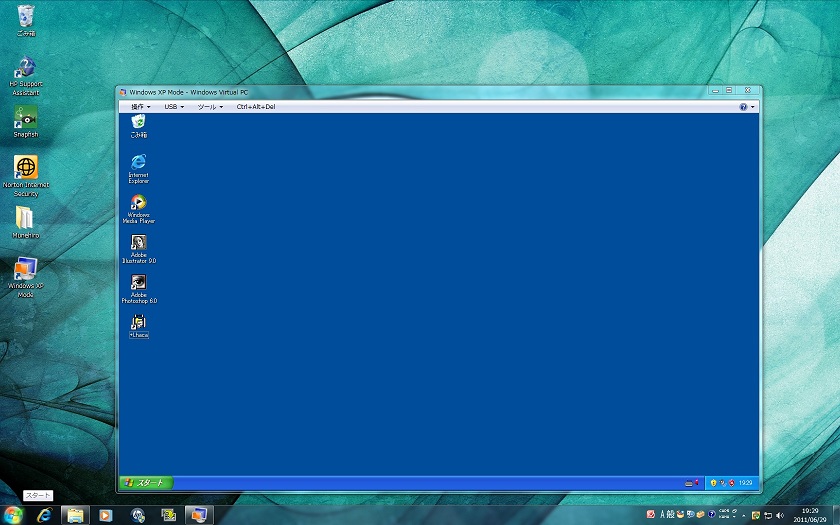Open the HP taskbar icon

(138, 515)
